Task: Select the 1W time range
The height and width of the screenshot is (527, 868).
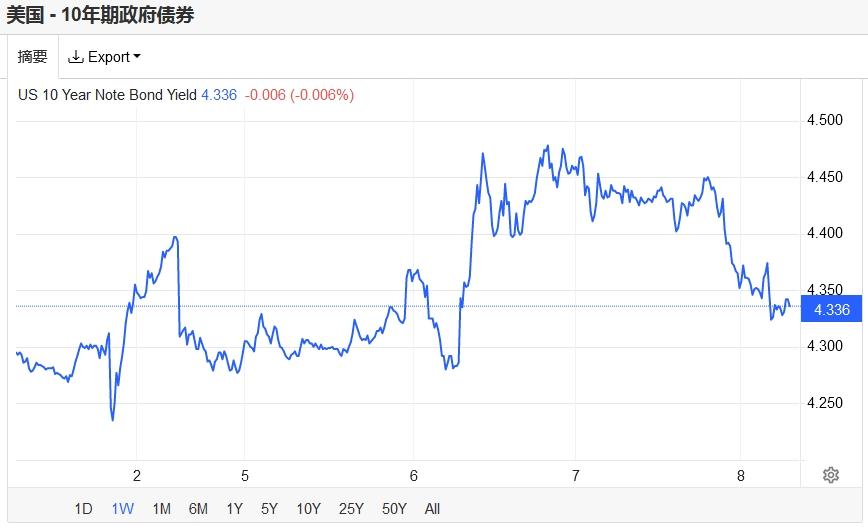Action: [x=122, y=508]
